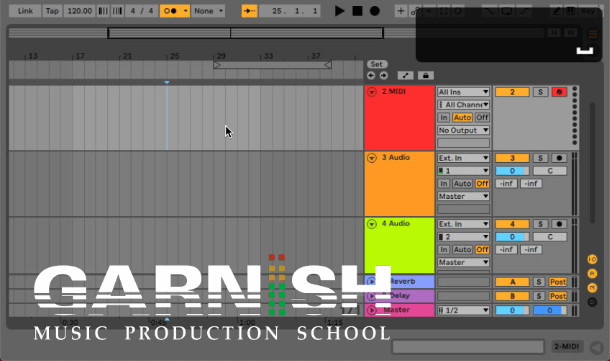610x361 pixels.
Task: Set 2 MIDI monitoring to Off
Action: tap(482, 117)
